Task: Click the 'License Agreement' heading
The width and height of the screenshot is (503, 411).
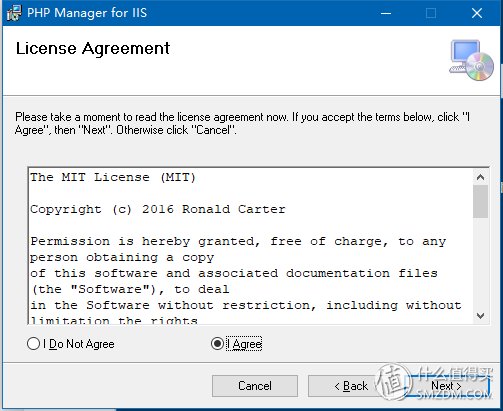Action: click(x=93, y=49)
